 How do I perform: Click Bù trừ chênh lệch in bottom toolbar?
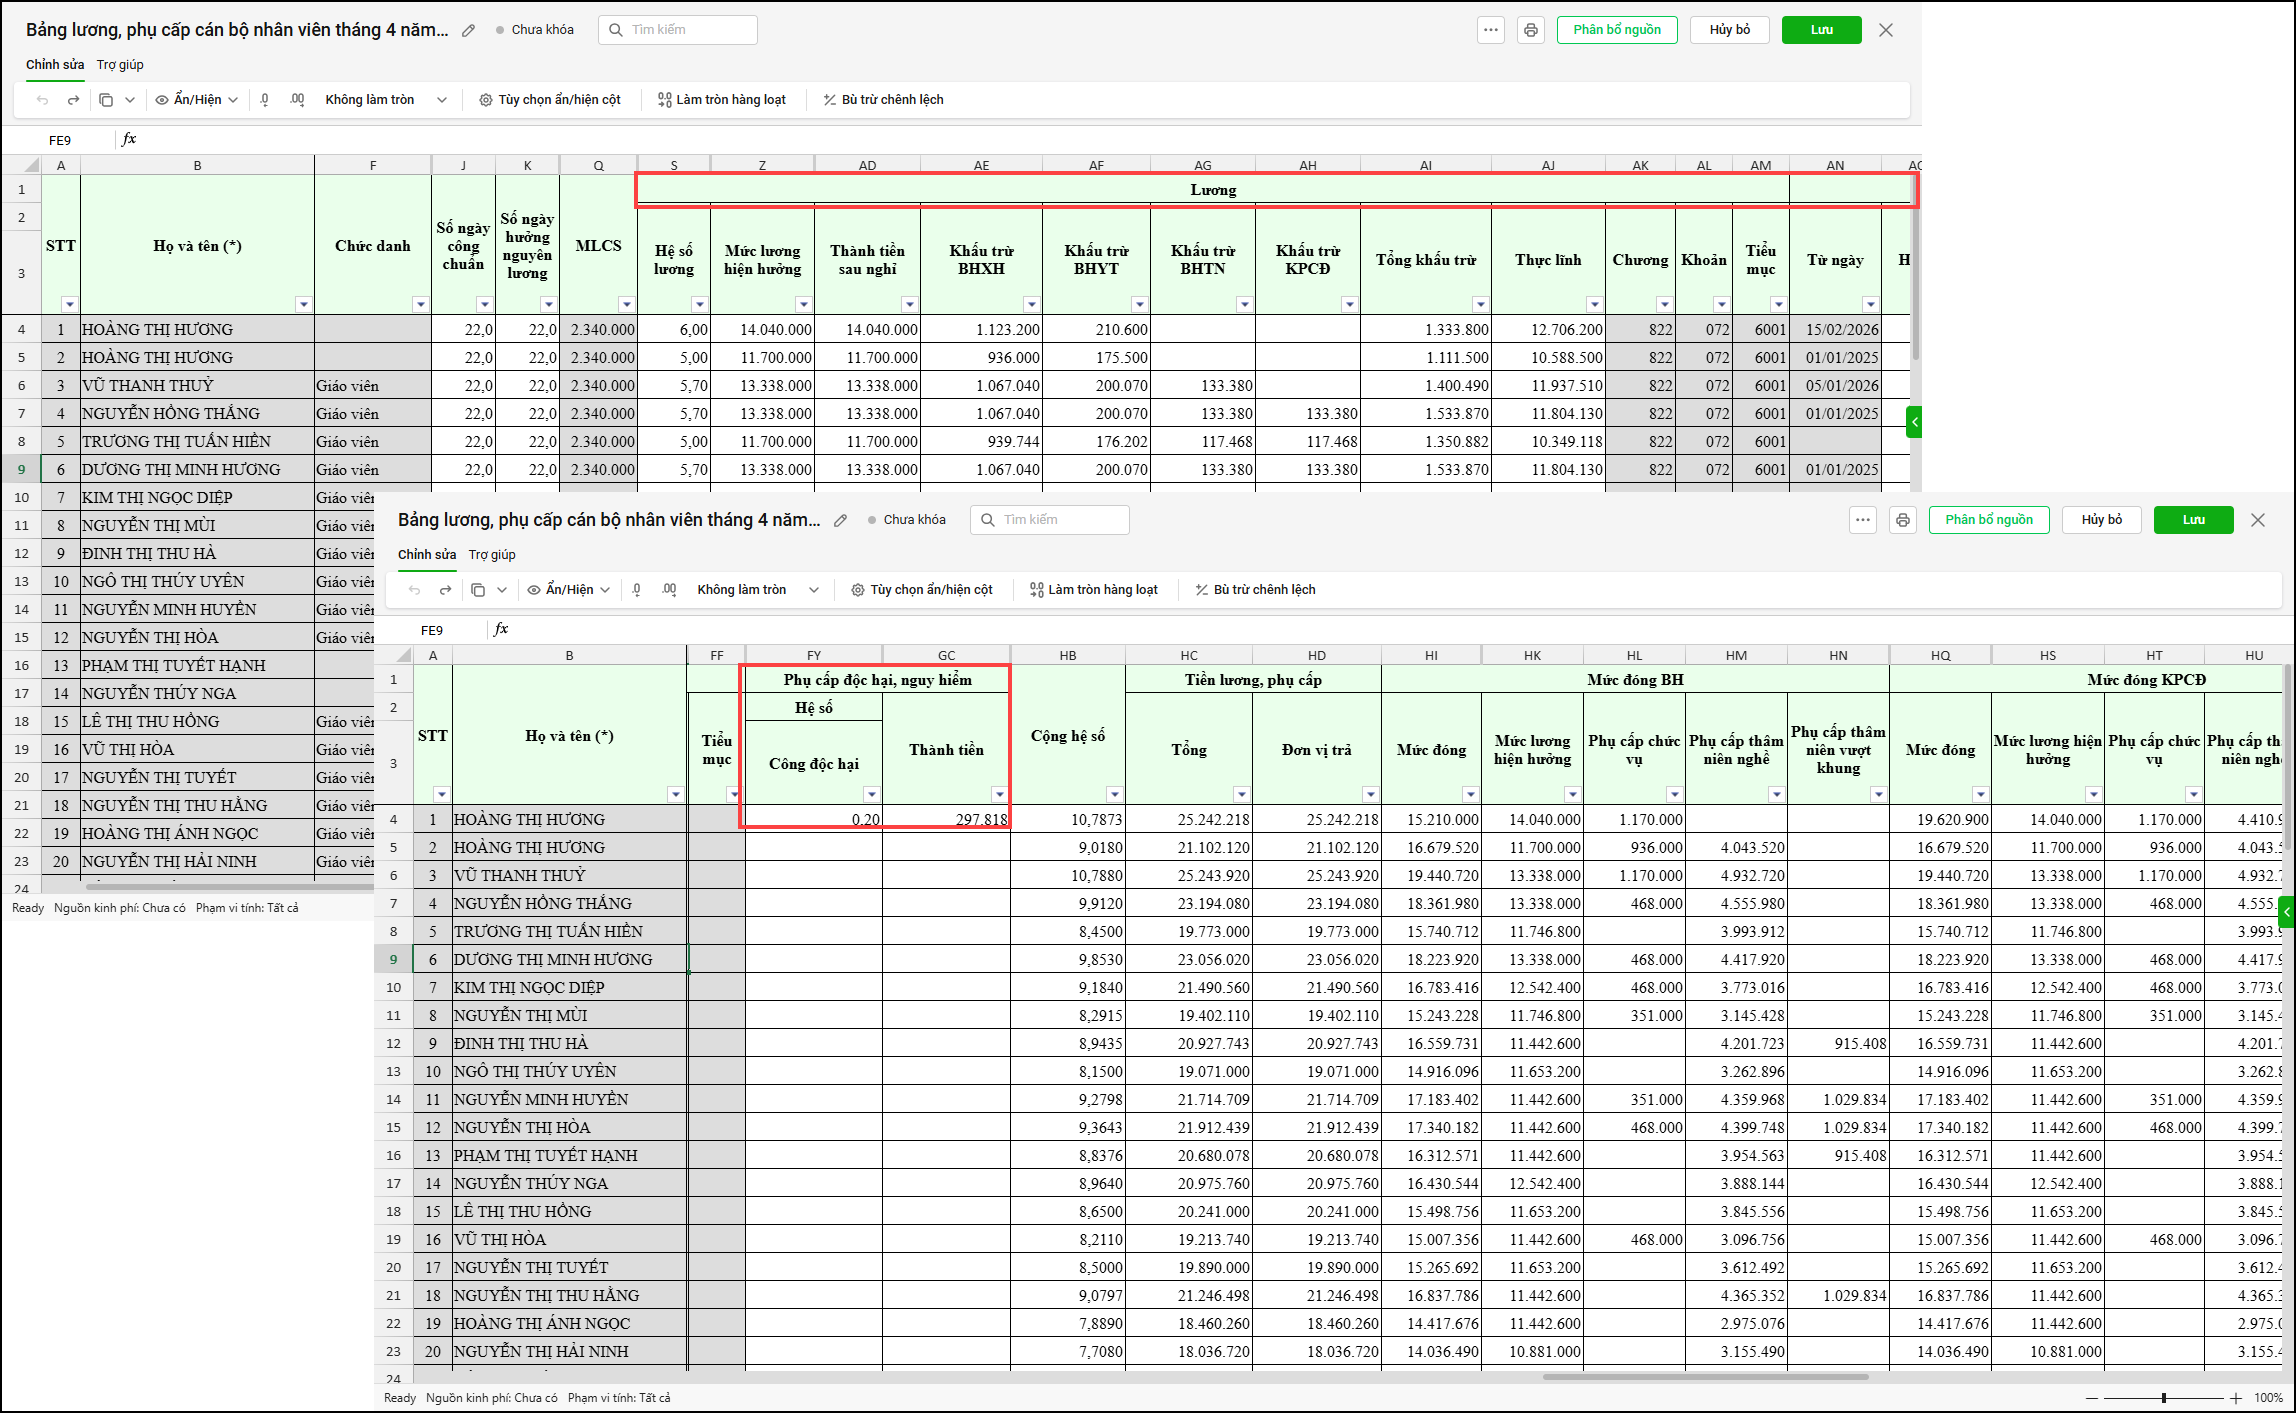point(1255,590)
